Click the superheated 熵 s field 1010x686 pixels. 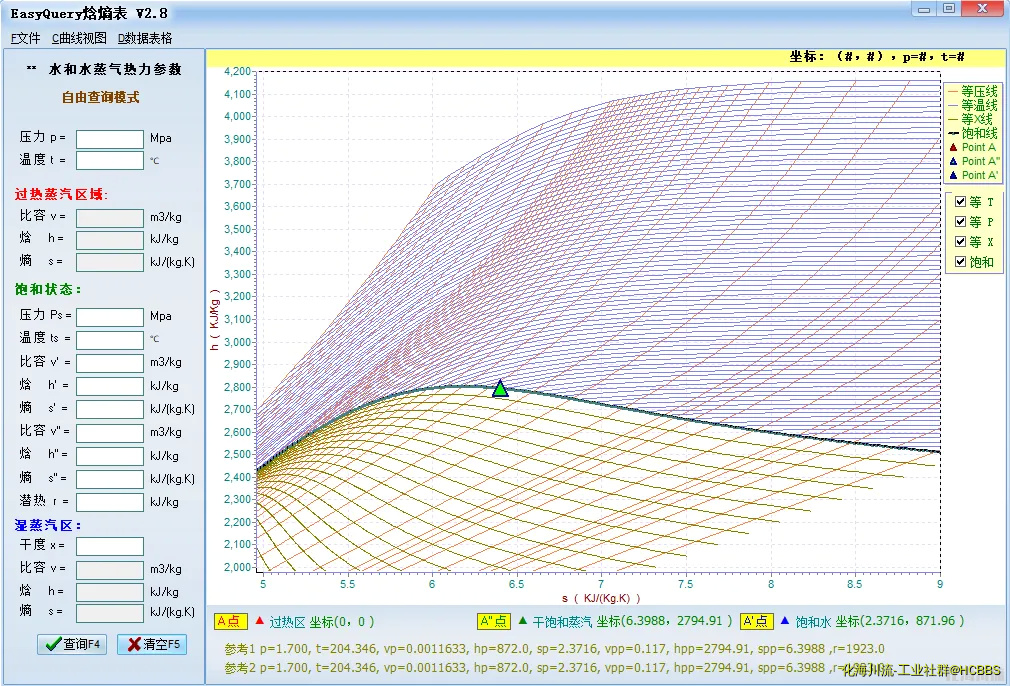tap(110, 262)
